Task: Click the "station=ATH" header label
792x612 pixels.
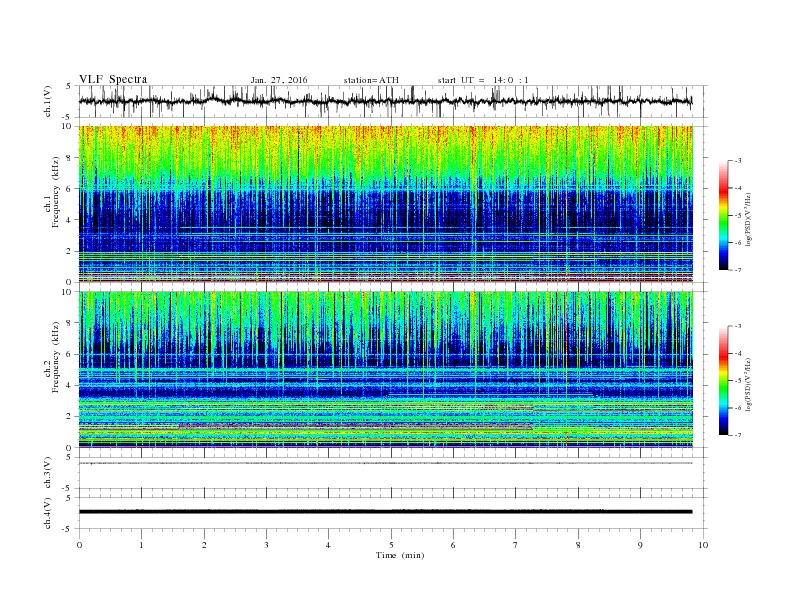Action: (x=371, y=80)
